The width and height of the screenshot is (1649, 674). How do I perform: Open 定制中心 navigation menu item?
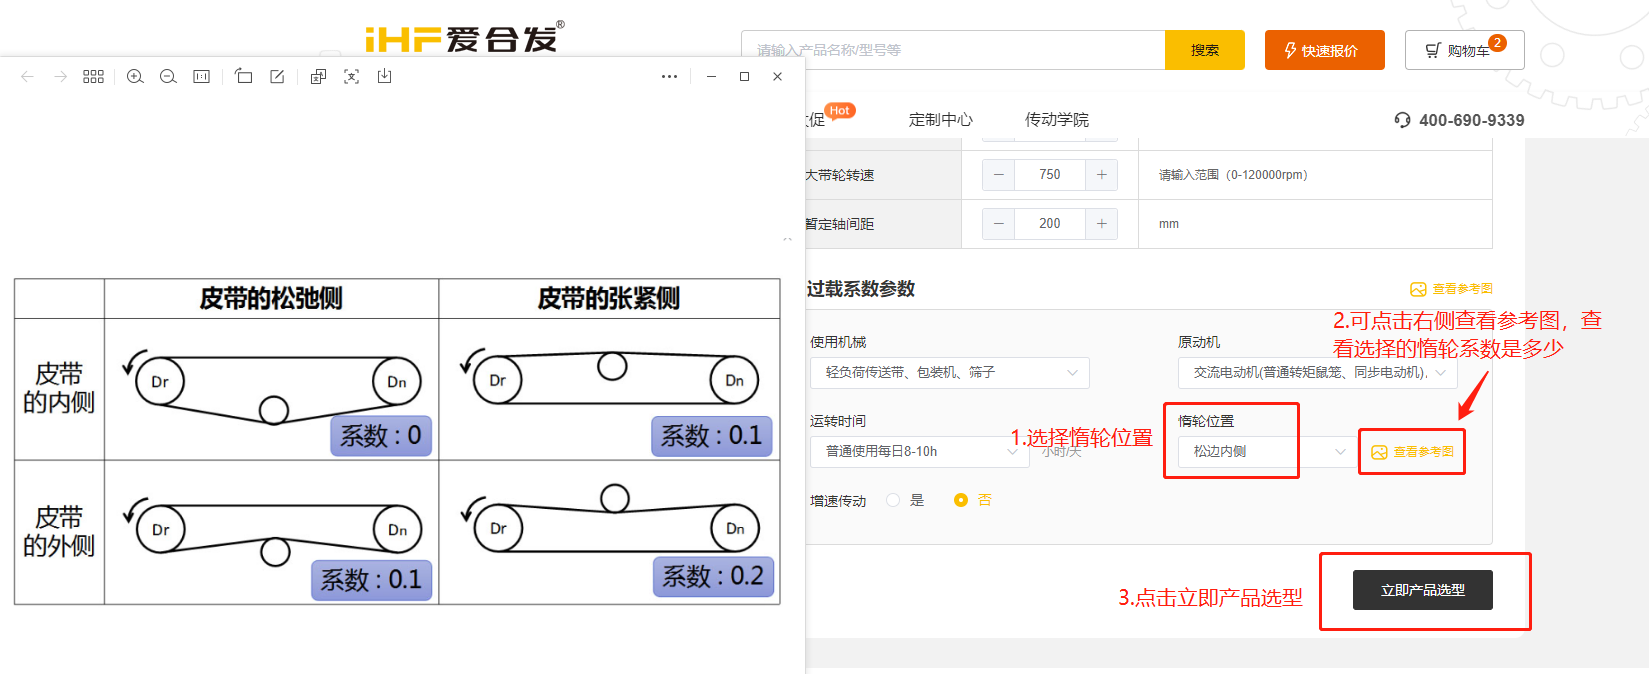coord(940,120)
